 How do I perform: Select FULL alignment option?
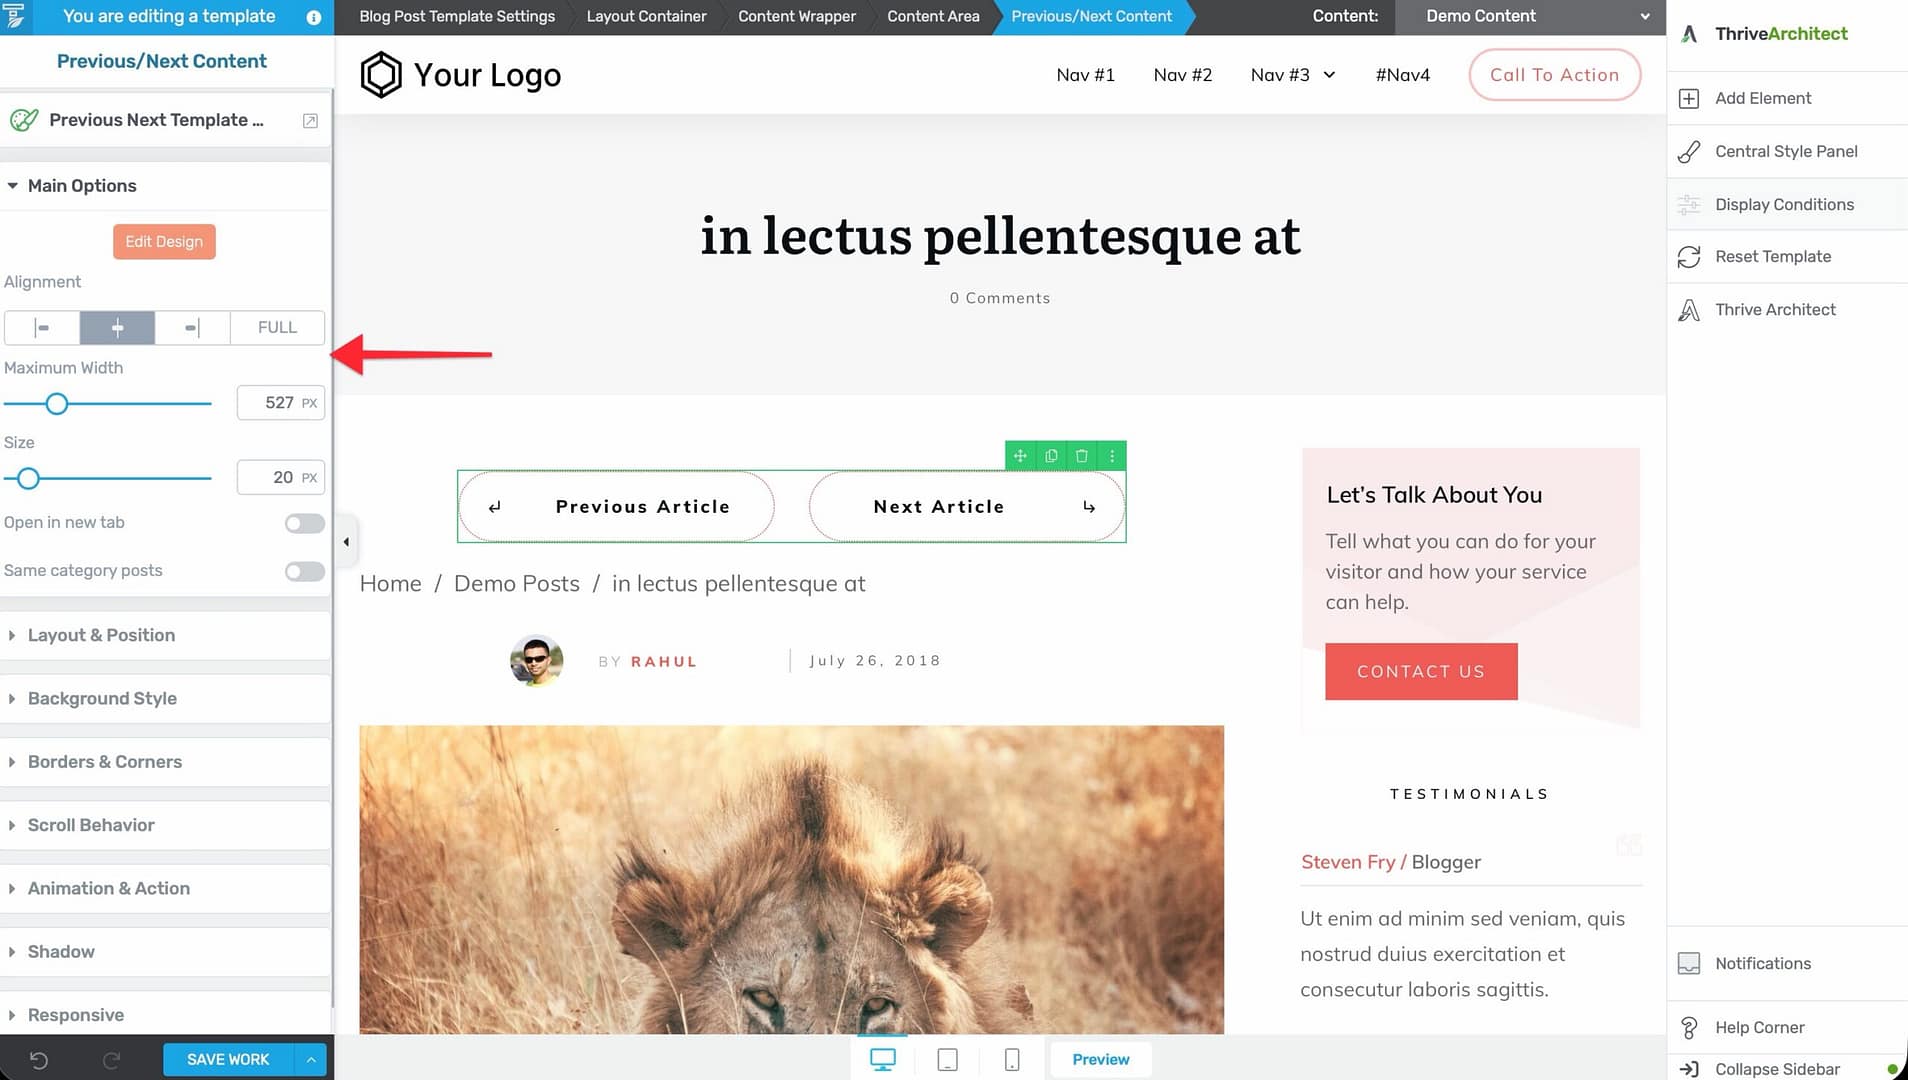coord(277,327)
